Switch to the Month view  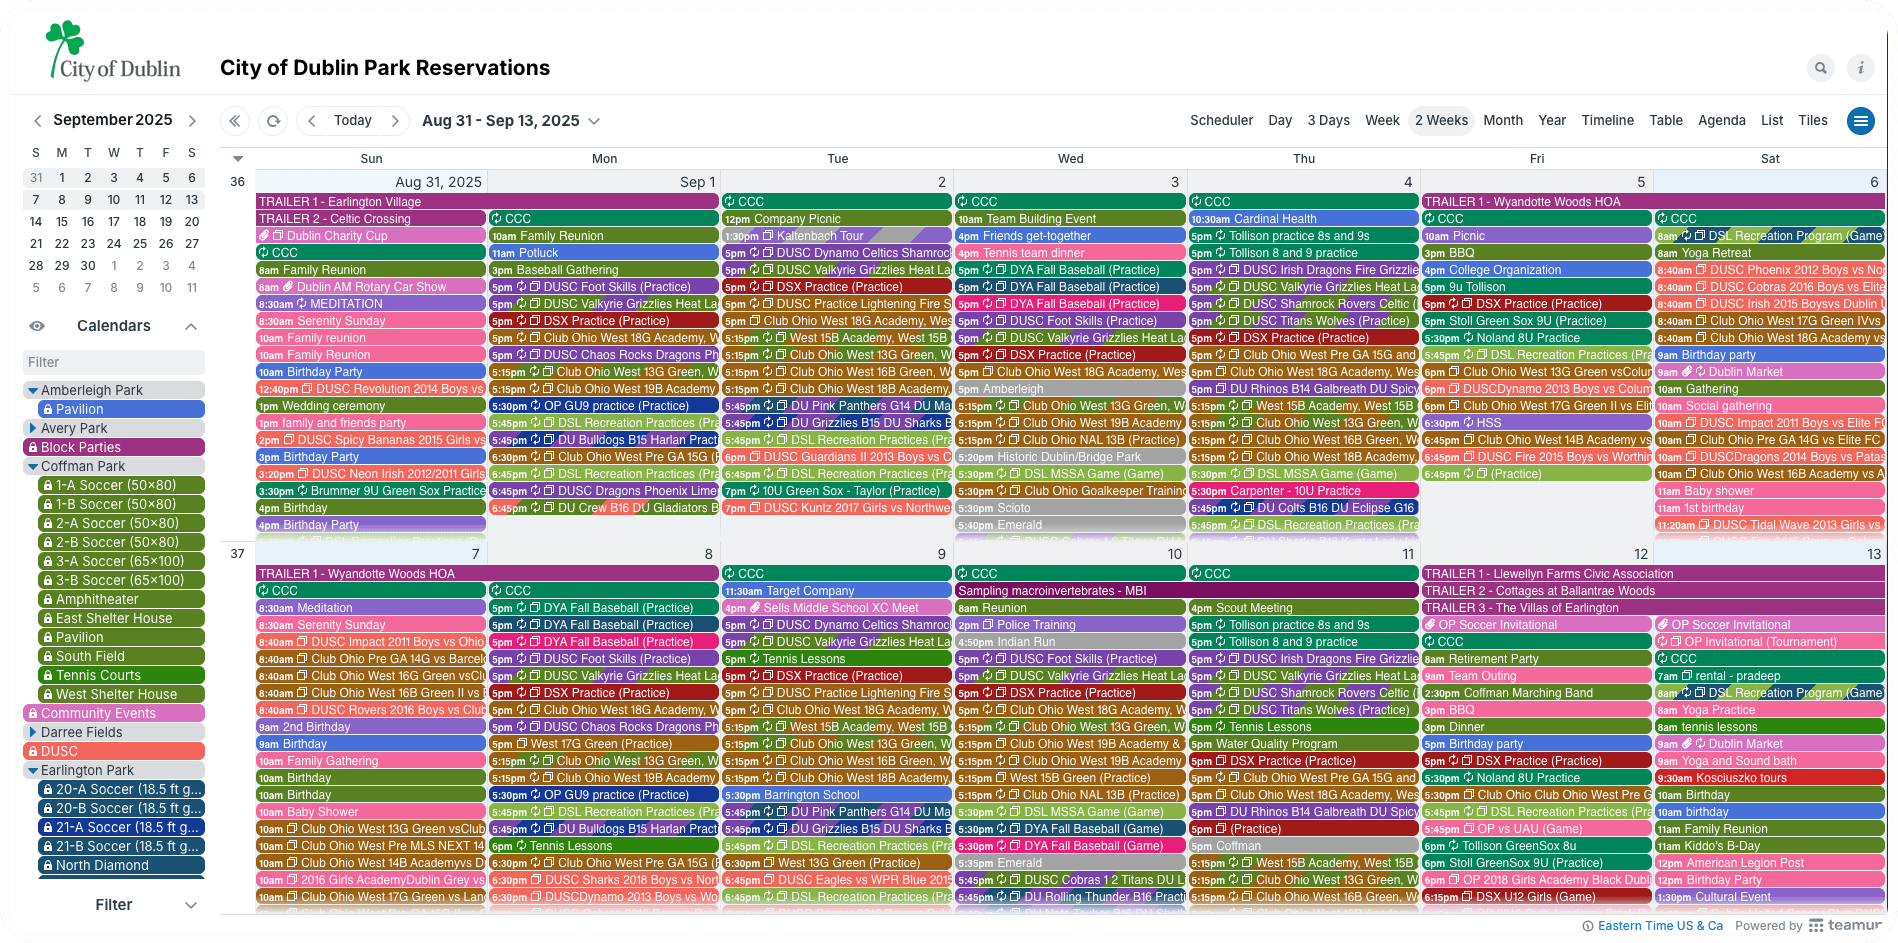1502,121
